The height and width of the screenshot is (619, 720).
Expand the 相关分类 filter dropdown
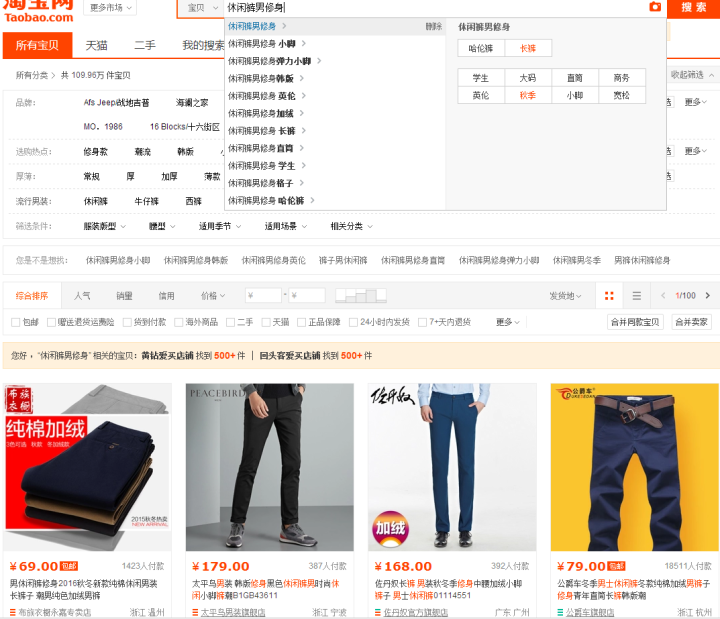pyautogui.click(x=352, y=226)
